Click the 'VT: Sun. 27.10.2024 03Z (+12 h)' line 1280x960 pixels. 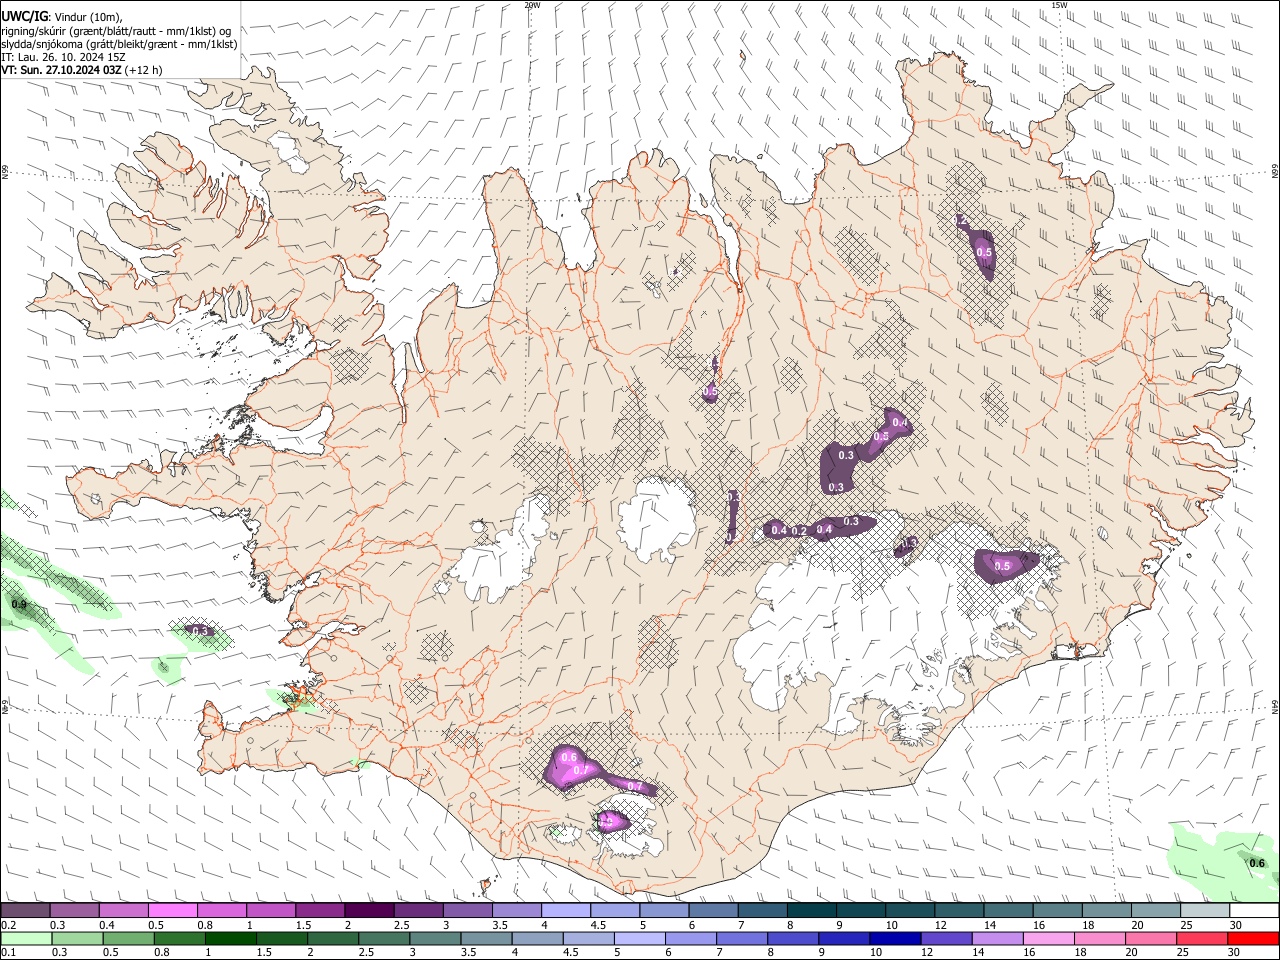82,70
